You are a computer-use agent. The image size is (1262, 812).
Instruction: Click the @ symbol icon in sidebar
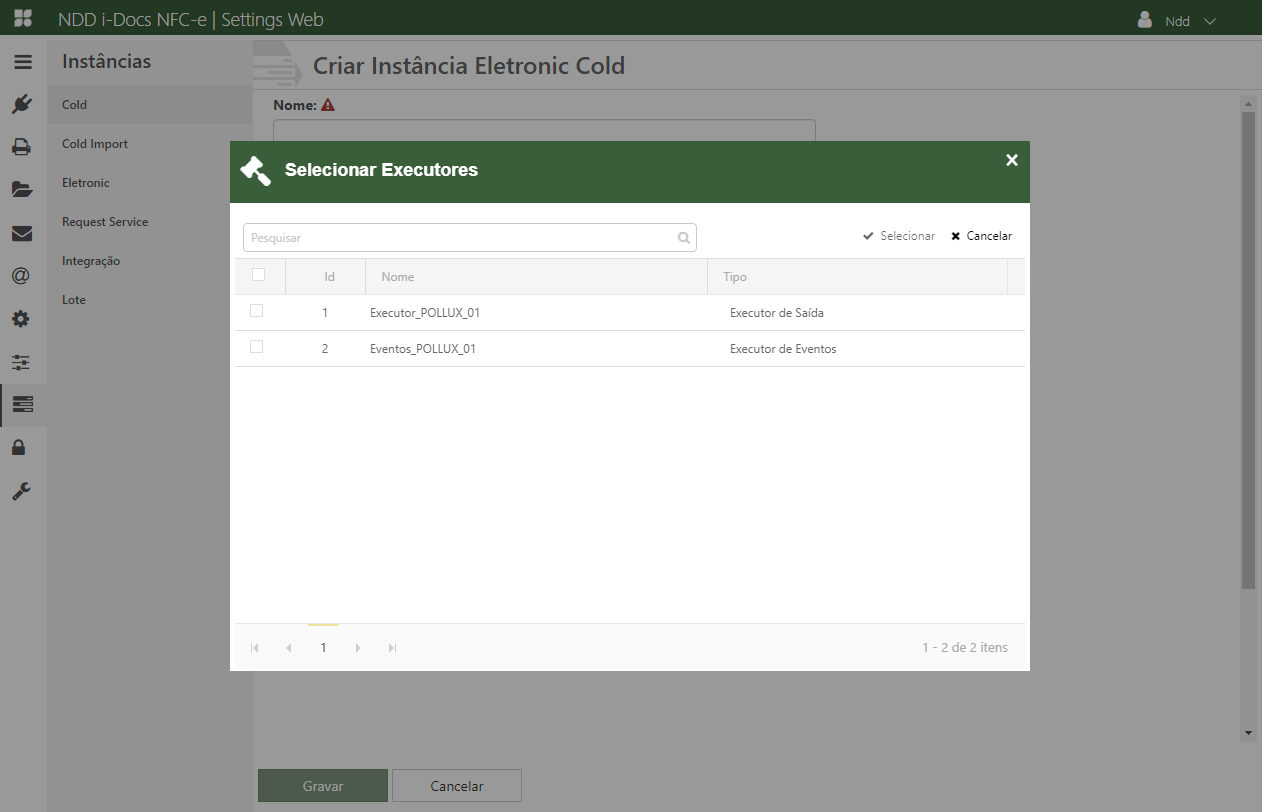(x=22, y=276)
